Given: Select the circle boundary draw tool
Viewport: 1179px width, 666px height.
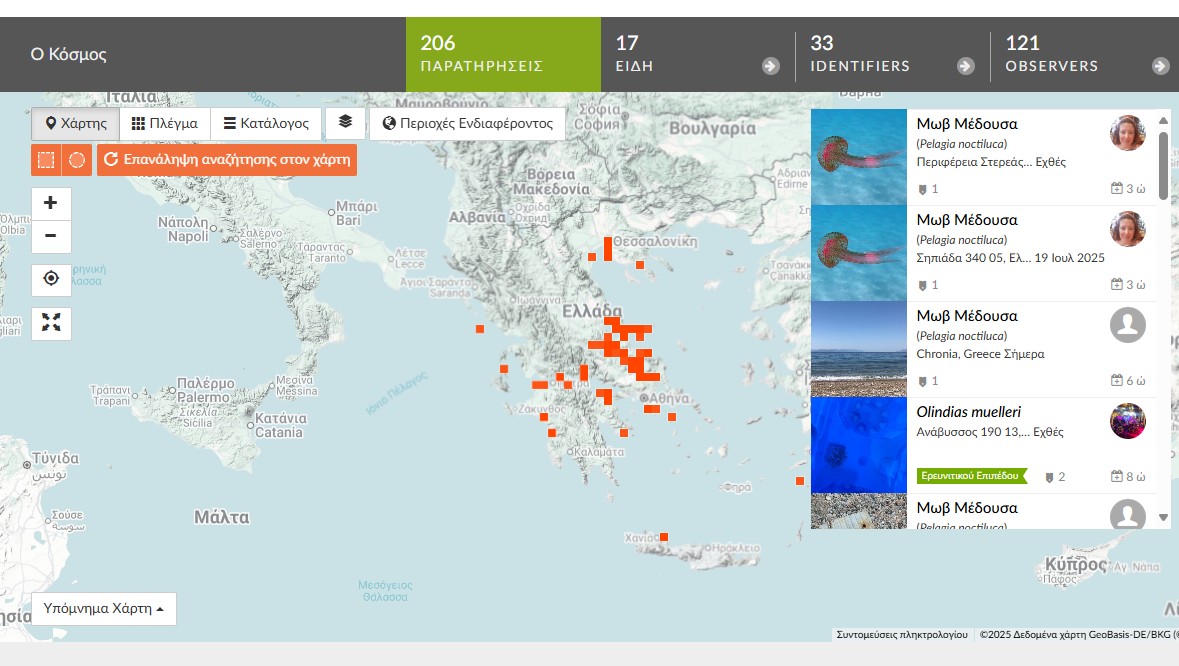Looking at the screenshot, I should click(77, 159).
